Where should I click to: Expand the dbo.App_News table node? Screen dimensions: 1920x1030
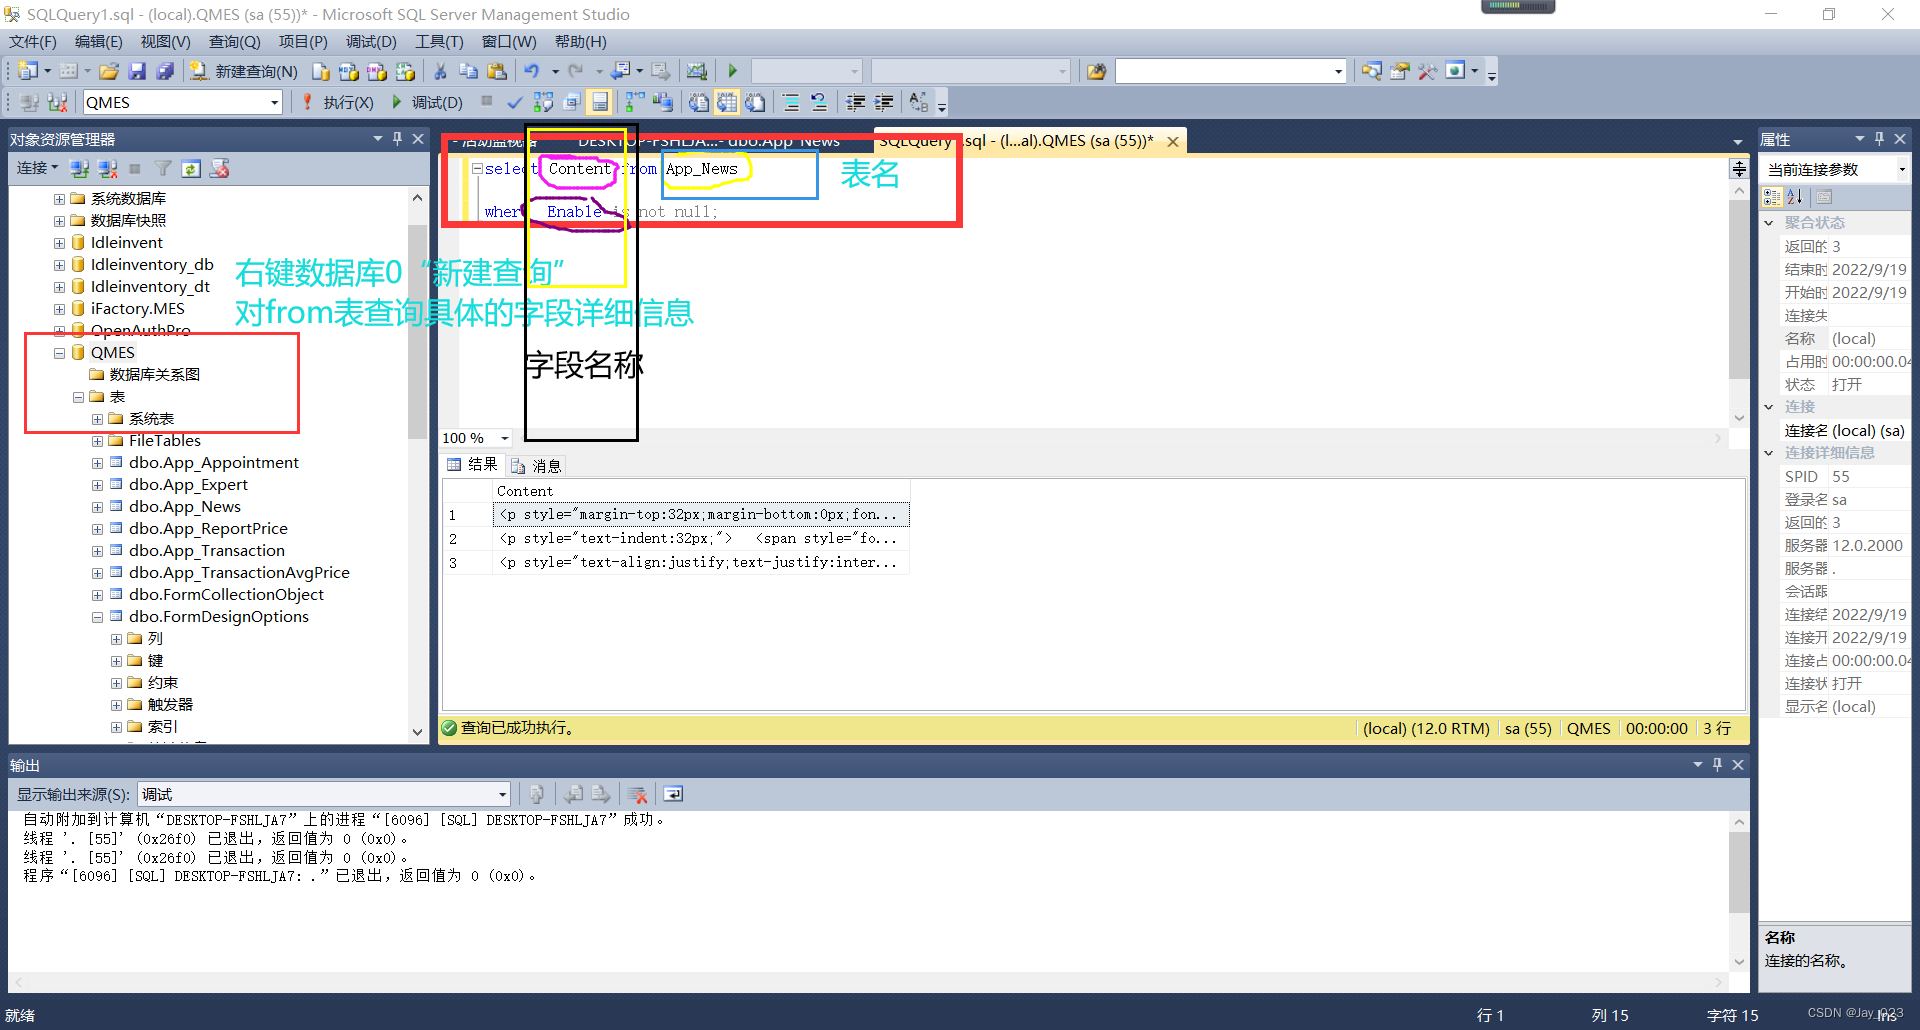[x=97, y=507]
